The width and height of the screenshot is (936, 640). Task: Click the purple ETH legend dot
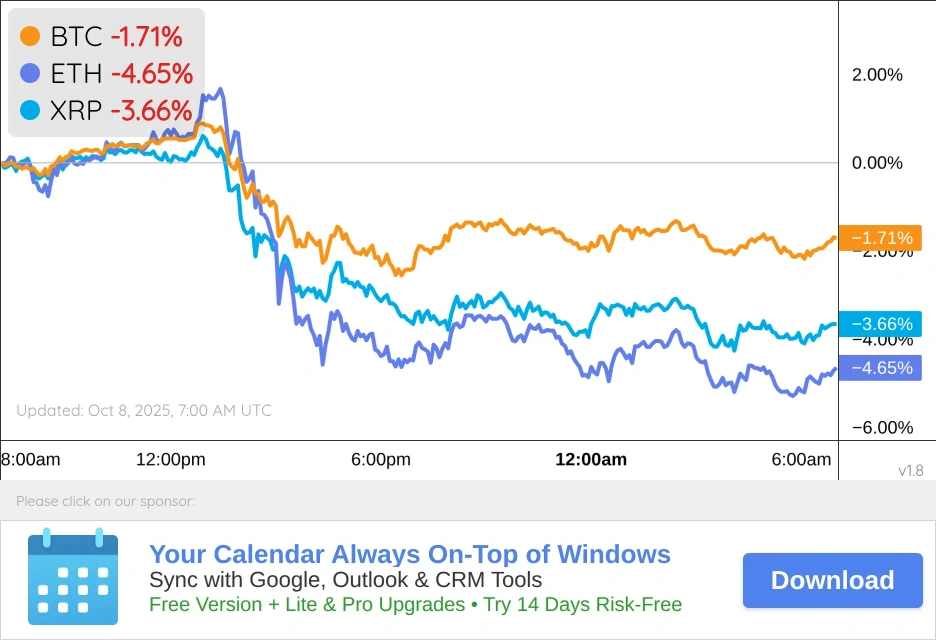[30, 73]
